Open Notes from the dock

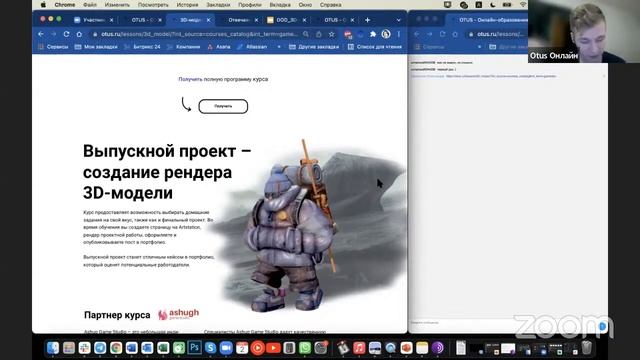422,348
